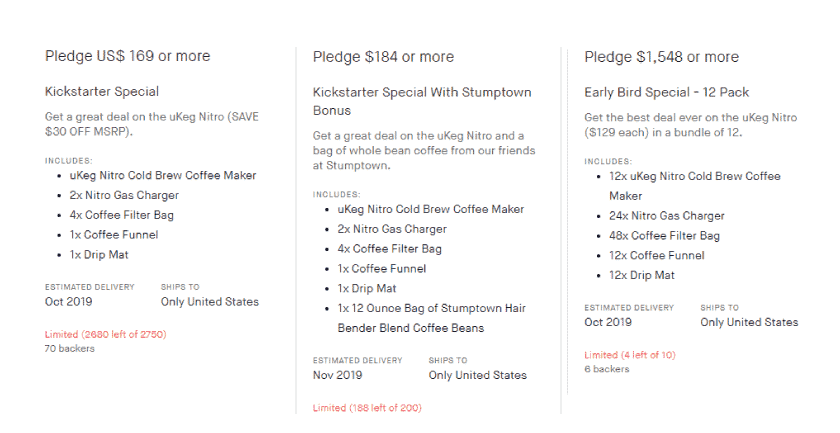The image size is (840, 433).
Task: Select the Pledge $184 or more reward
Action: [x=383, y=57]
